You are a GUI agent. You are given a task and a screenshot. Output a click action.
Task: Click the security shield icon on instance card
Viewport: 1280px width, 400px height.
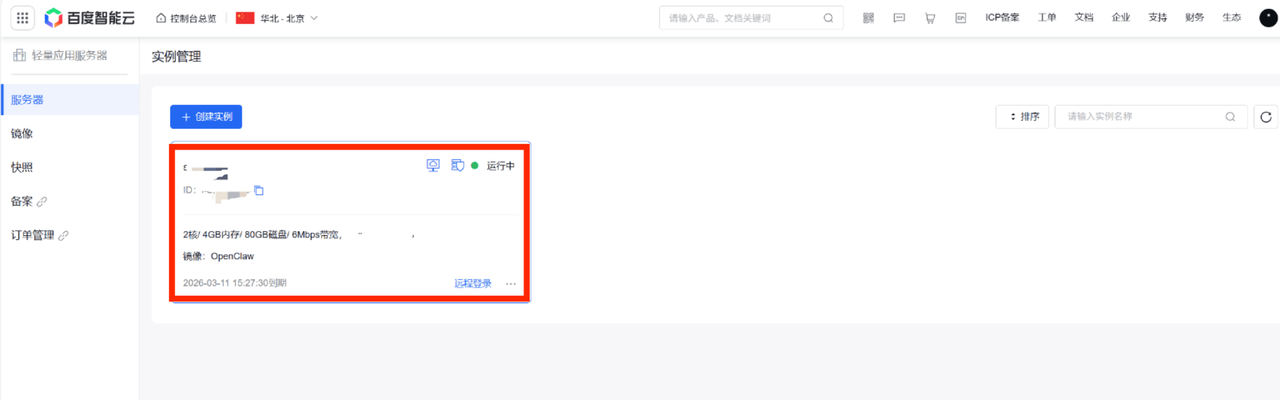[456, 166]
